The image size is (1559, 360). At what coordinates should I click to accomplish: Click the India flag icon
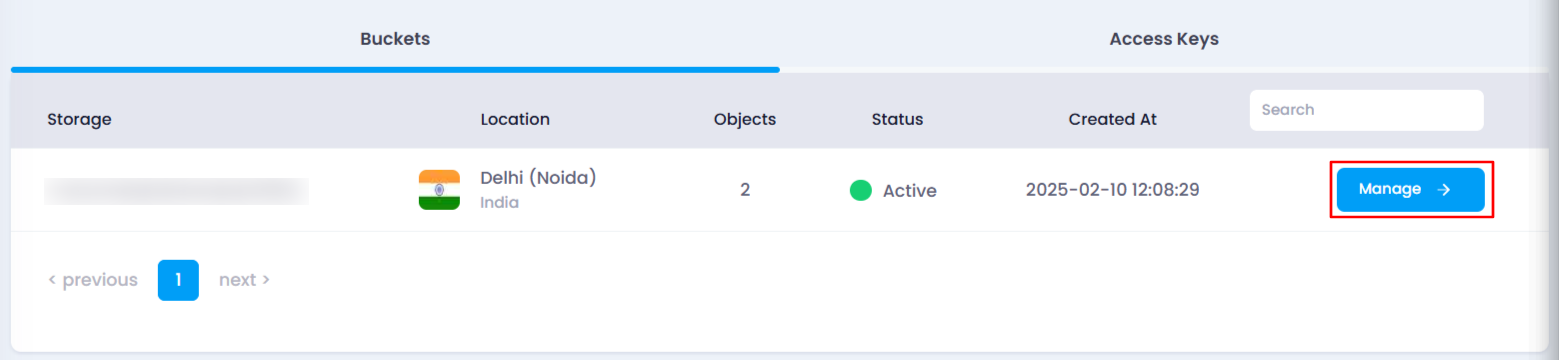(439, 190)
